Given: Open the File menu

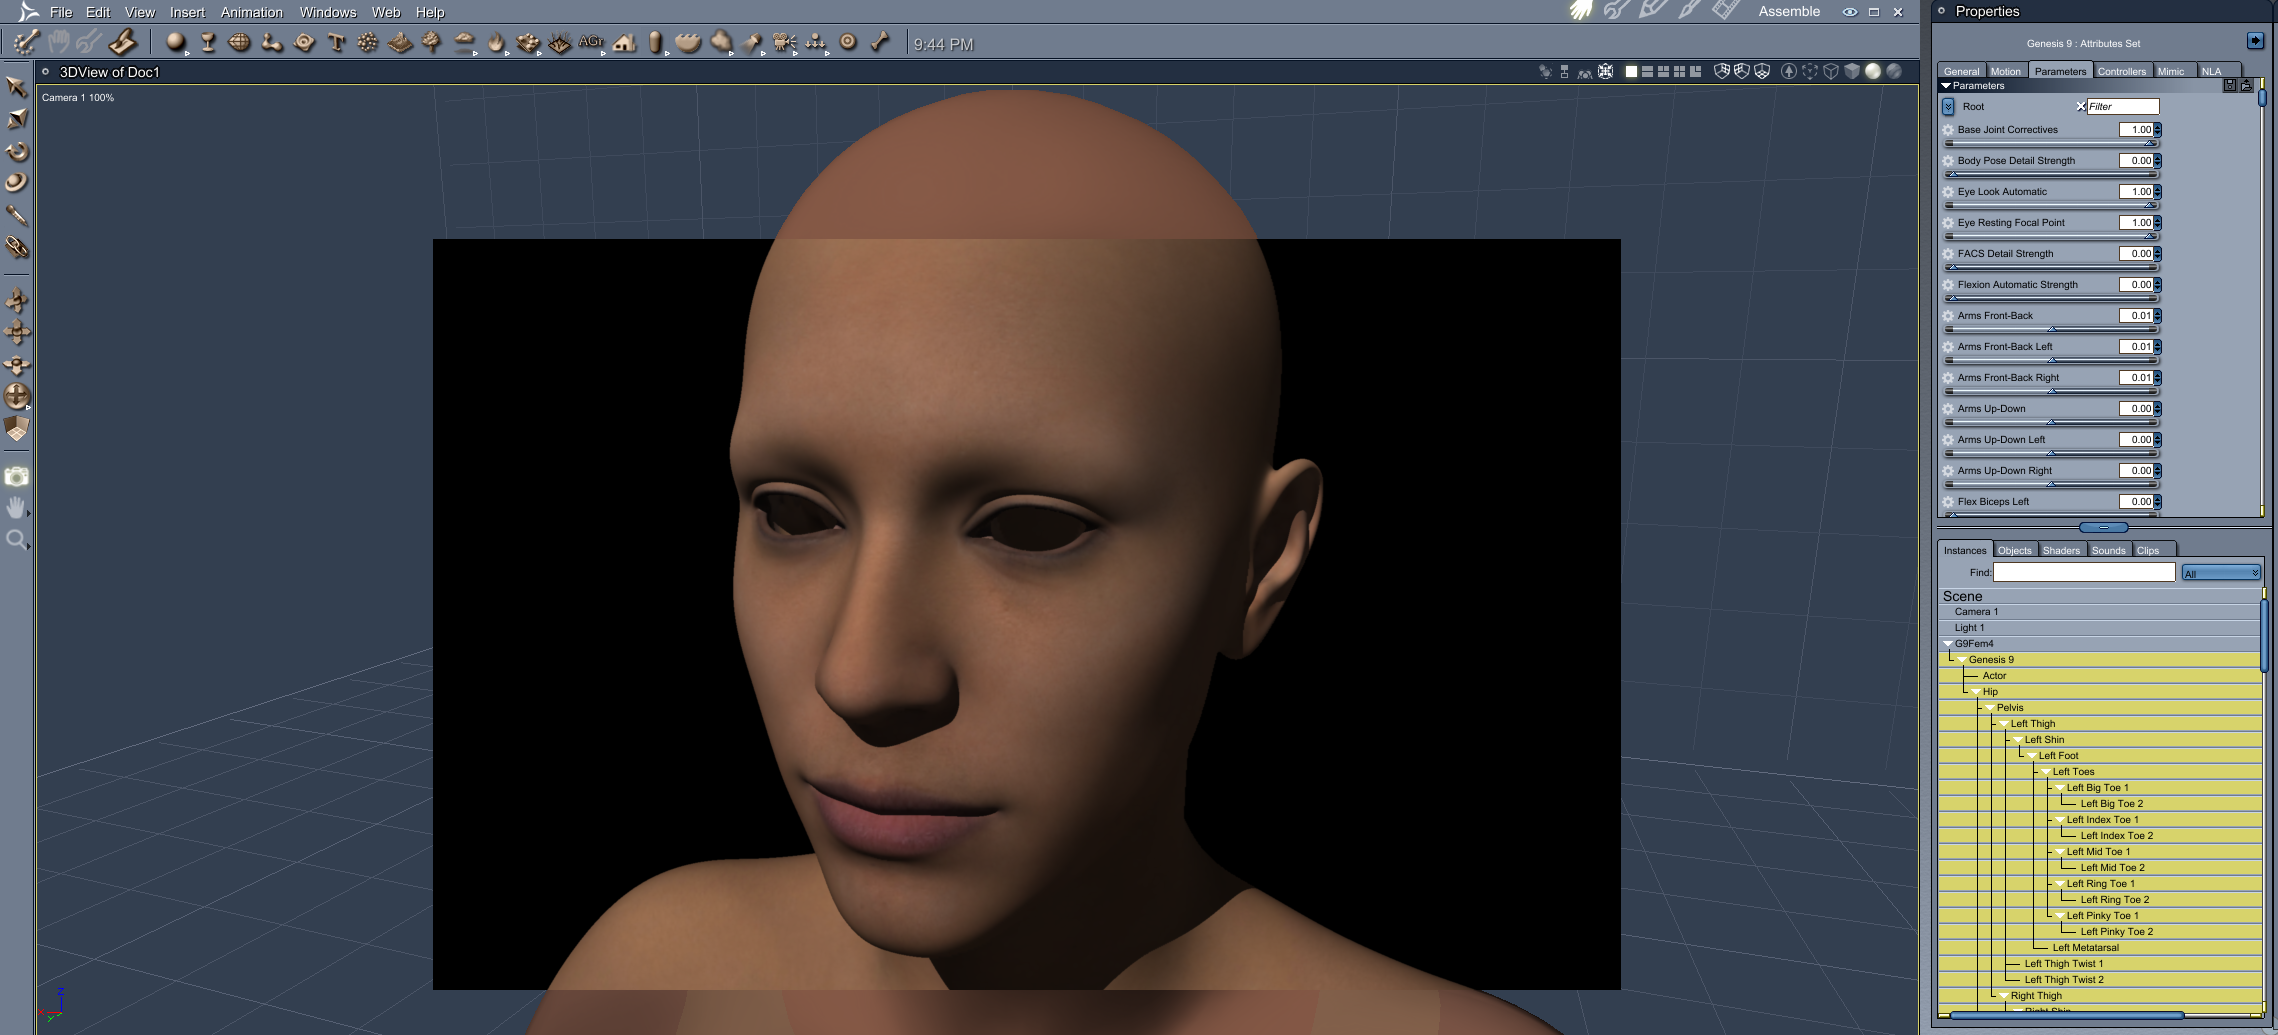Looking at the screenshot, I should (61, 12).
